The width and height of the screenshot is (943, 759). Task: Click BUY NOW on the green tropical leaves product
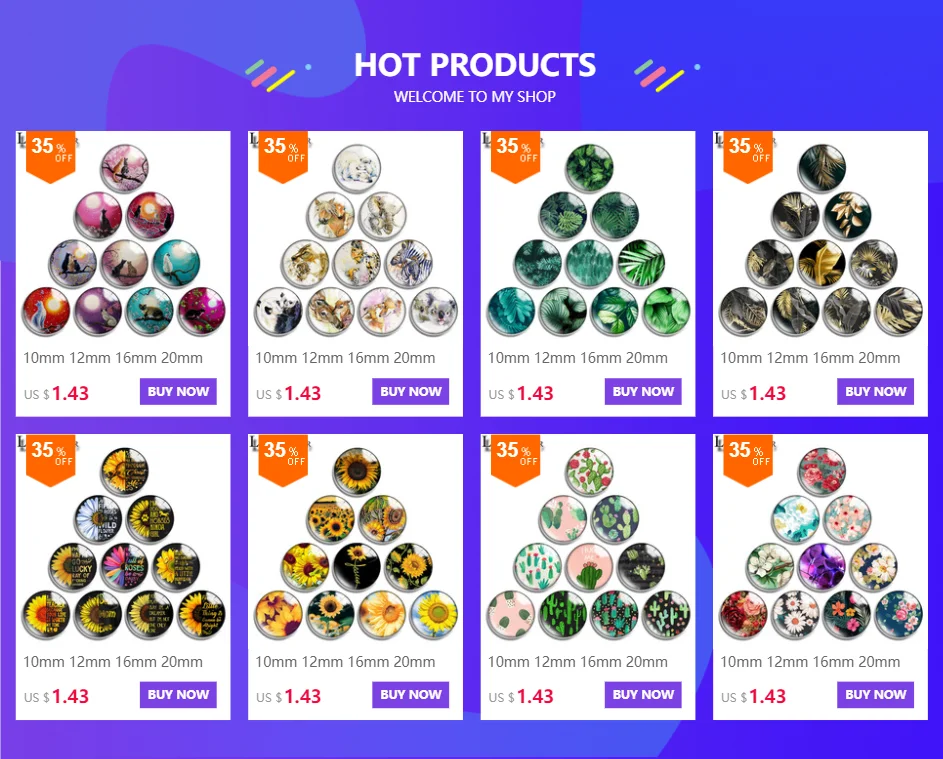643,392
